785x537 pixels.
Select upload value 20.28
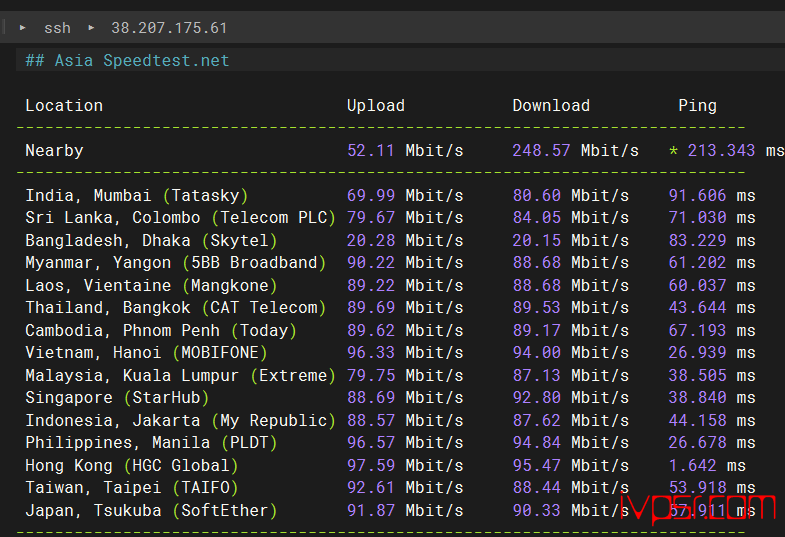pos(371,241)
